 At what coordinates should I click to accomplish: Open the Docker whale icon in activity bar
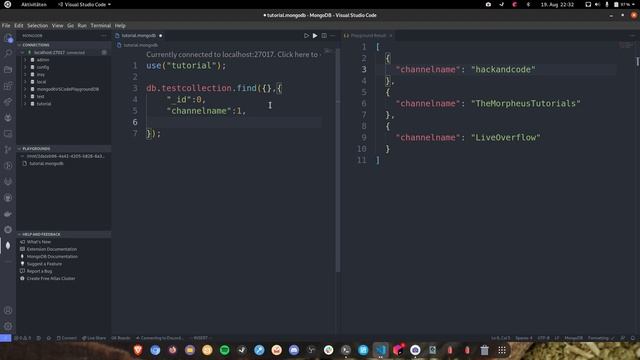[8, 213]
